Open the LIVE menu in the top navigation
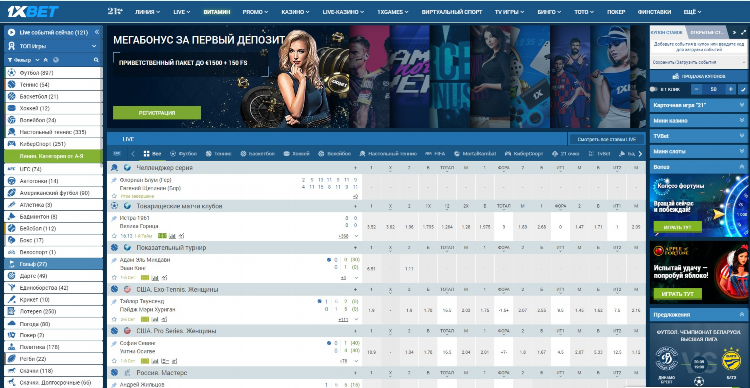This screenshot has width=750, height=388. [182, 12]
